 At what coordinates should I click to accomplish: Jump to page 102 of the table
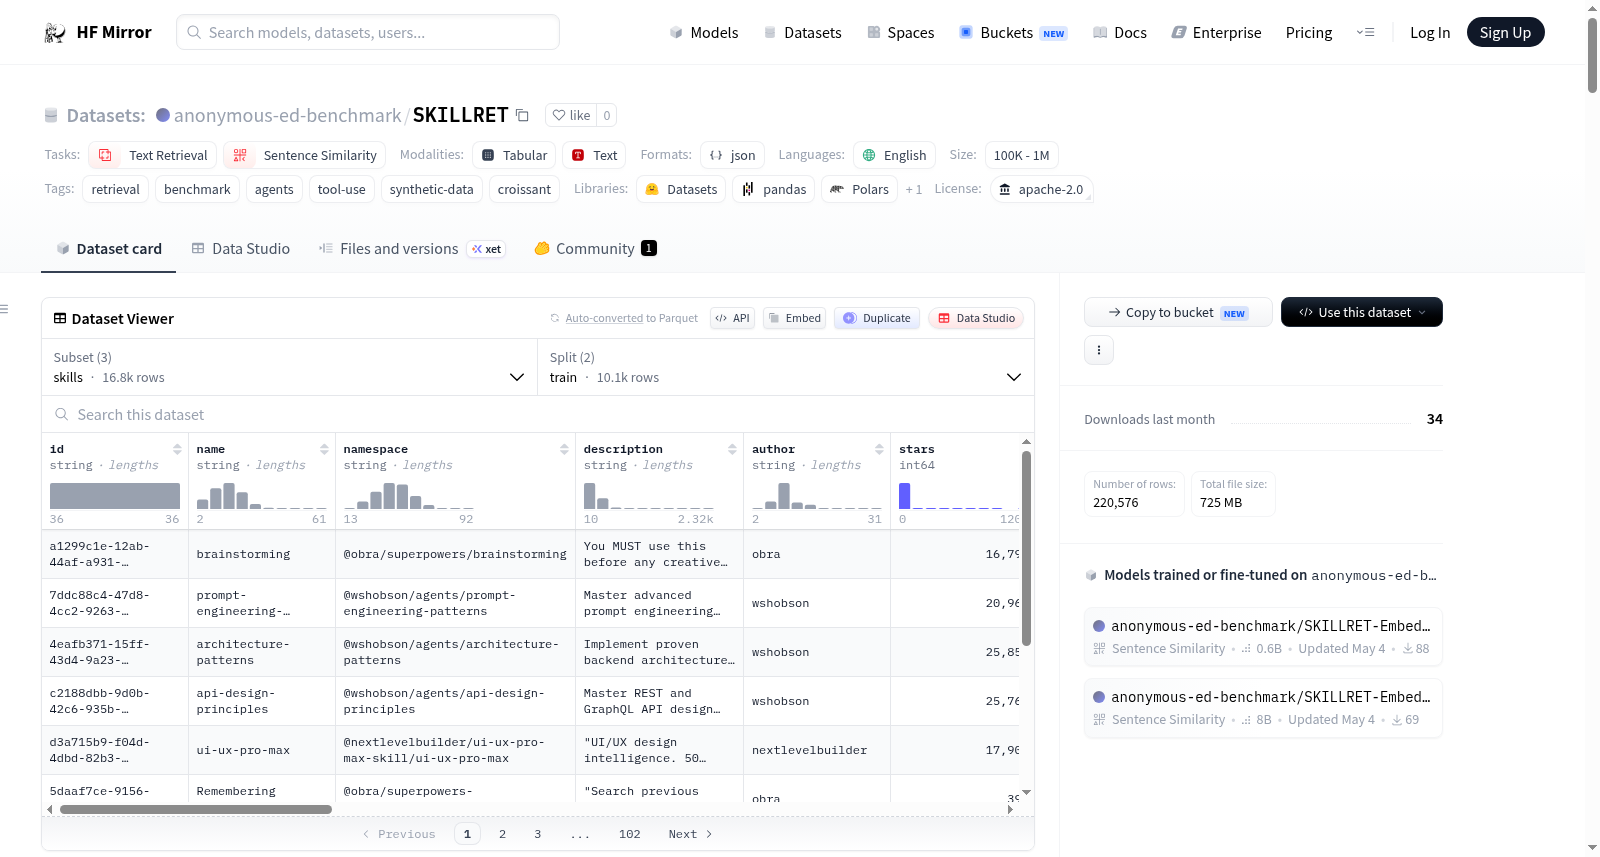(630, 834)
